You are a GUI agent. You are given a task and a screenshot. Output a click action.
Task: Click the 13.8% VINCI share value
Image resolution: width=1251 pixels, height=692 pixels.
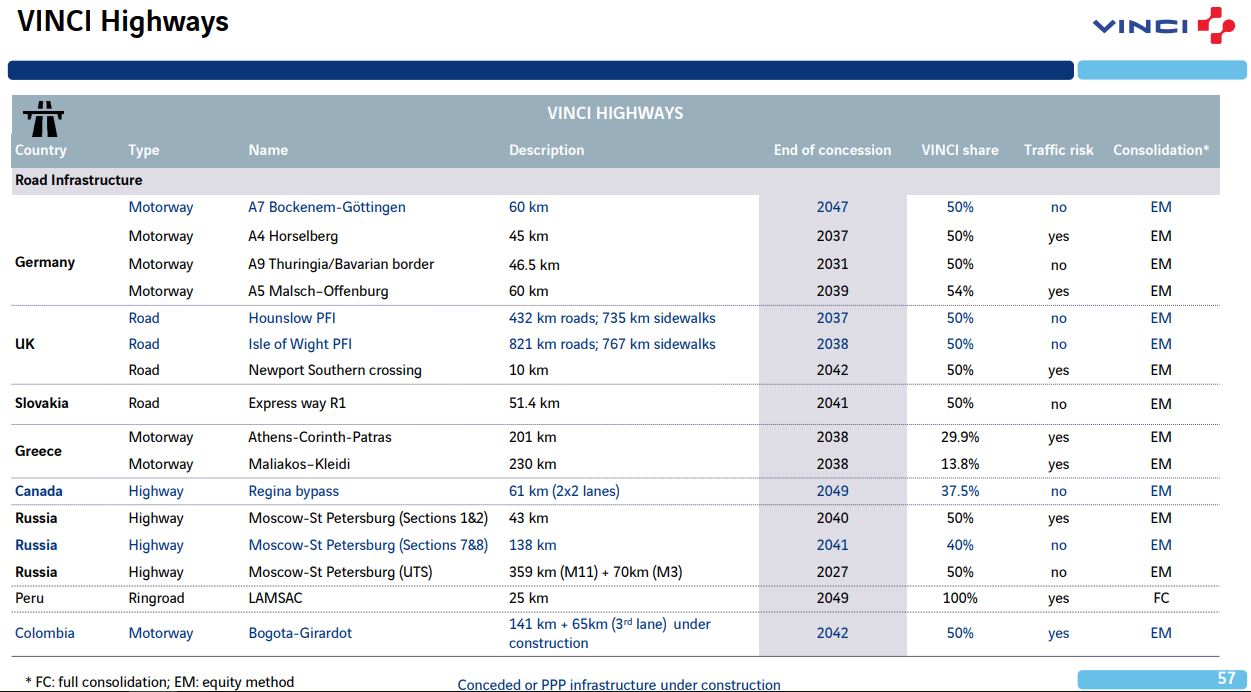click(960, 464)
